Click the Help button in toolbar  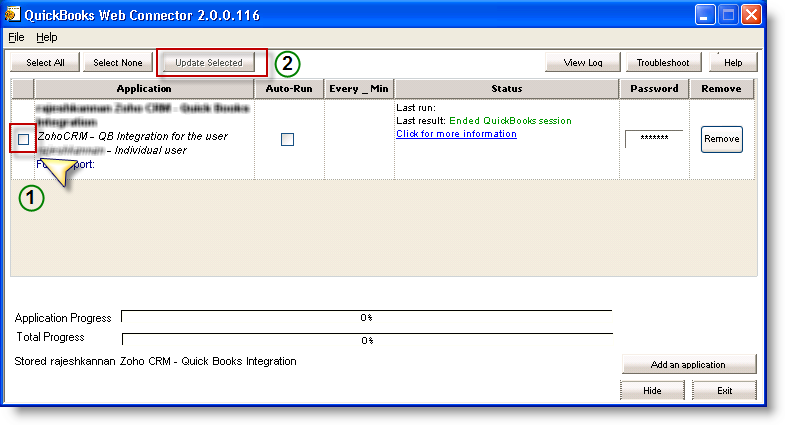[x=733, y=63]
